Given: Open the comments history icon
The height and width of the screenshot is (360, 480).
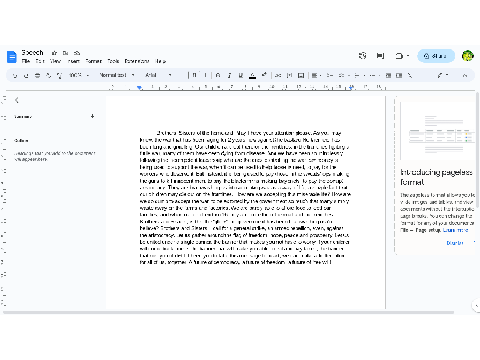Looking at the screenshot, I should click(380, 56).
